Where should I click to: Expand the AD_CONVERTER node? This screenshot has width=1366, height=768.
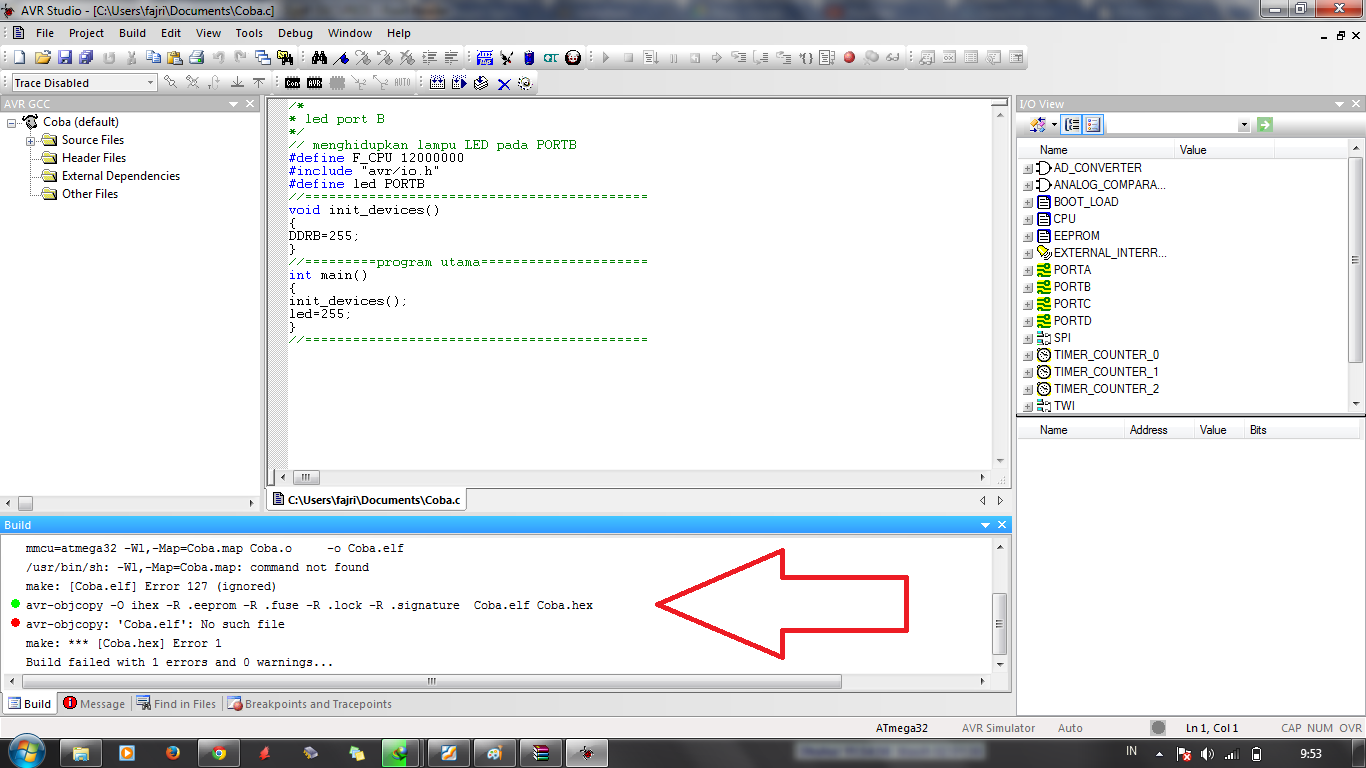(x=1028, y=169)
